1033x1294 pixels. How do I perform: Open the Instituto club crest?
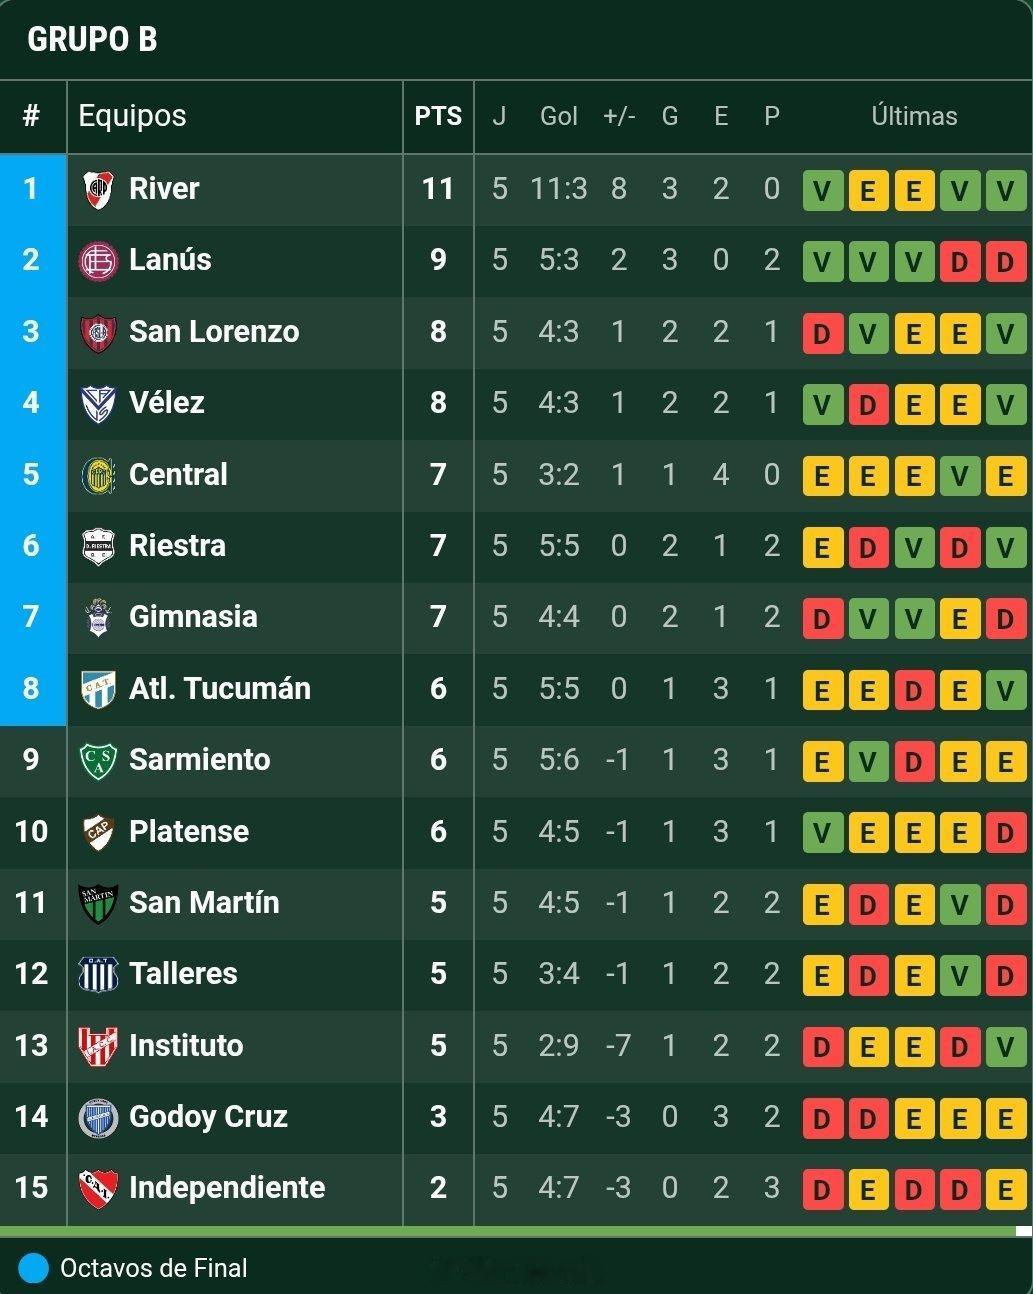[98, 1046]
